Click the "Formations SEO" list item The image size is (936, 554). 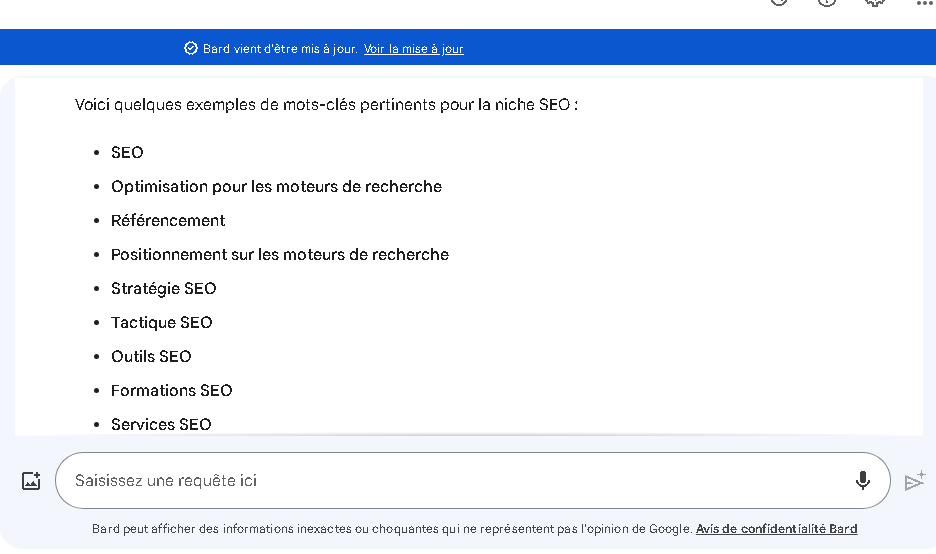(171, 391)
